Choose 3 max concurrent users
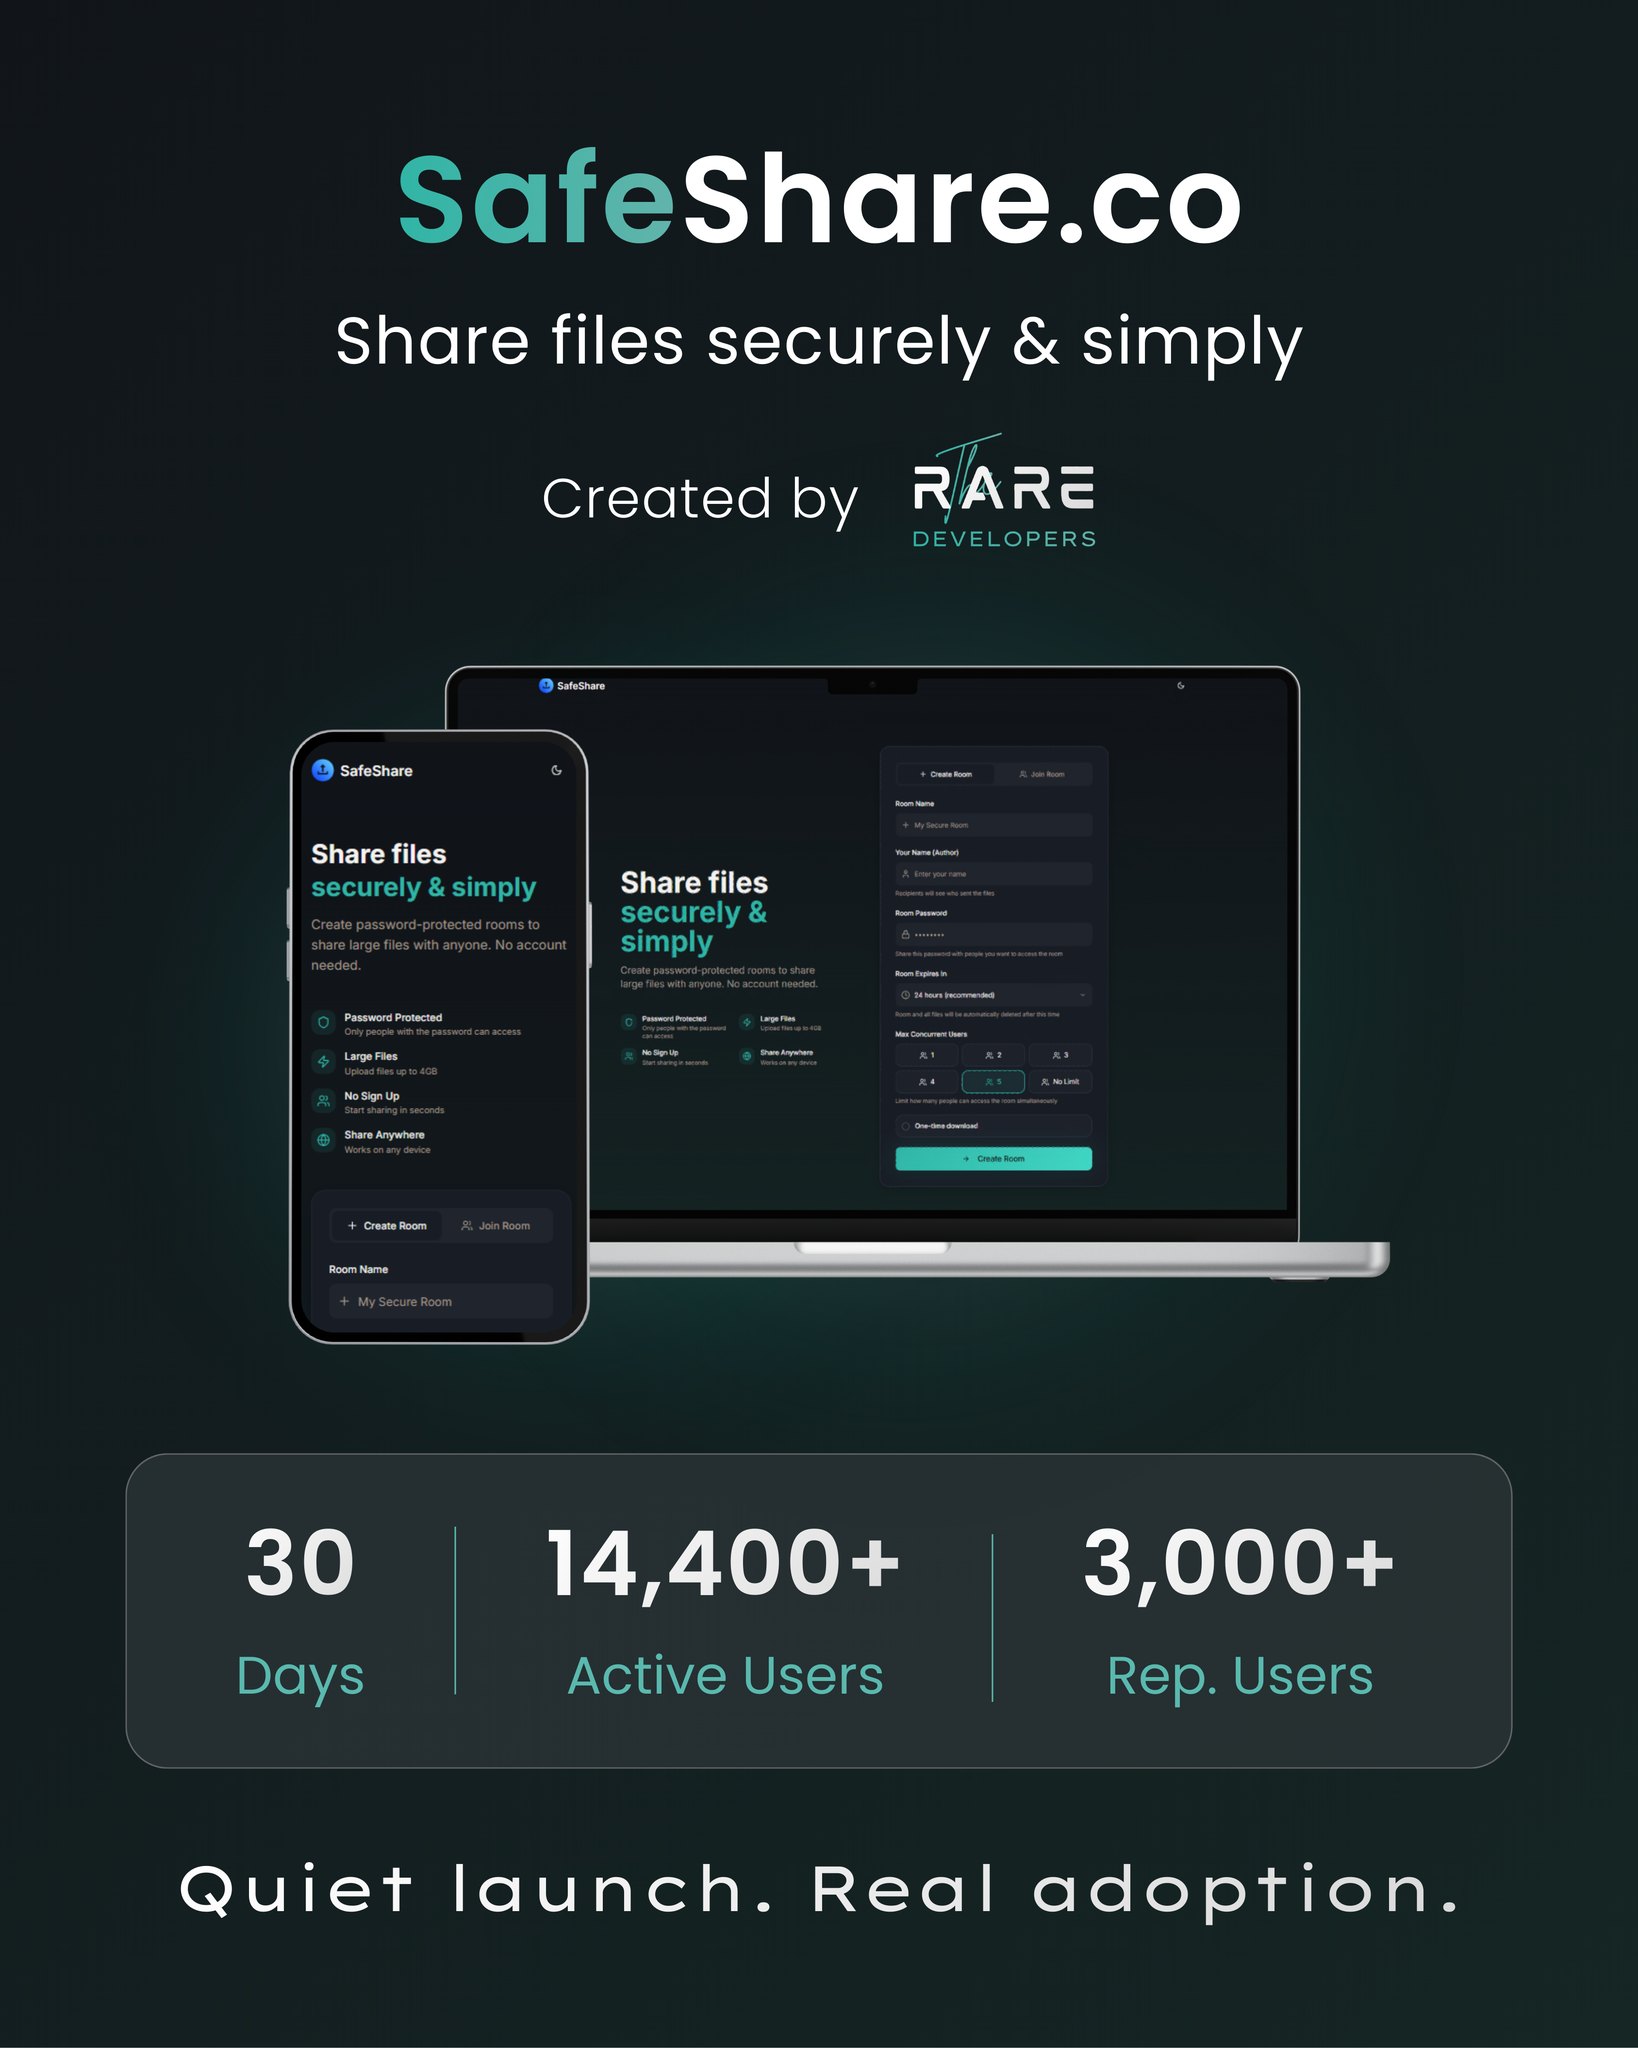 click(x=1060, y=1055)
